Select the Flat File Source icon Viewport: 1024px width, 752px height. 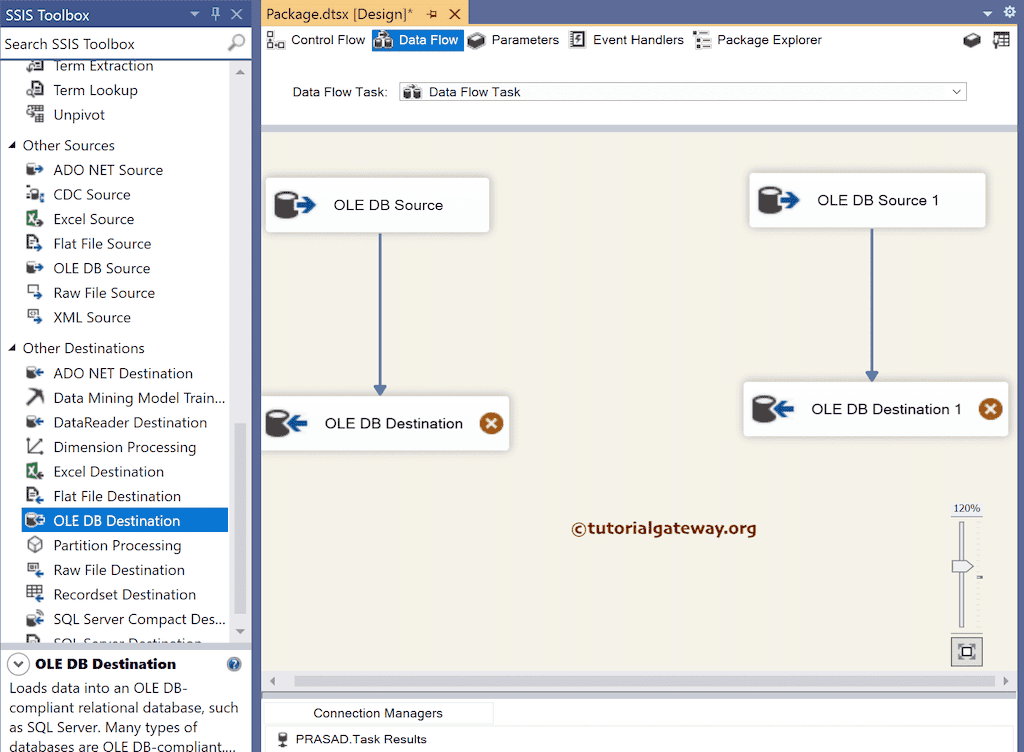[35, 243]
